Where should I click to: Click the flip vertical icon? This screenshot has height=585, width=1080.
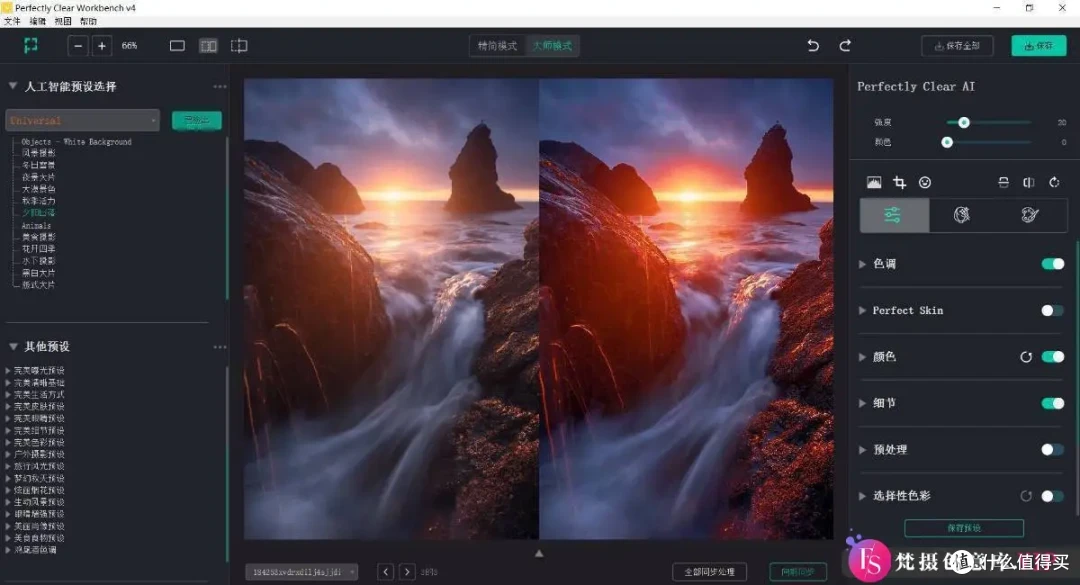pos(1004,182)
